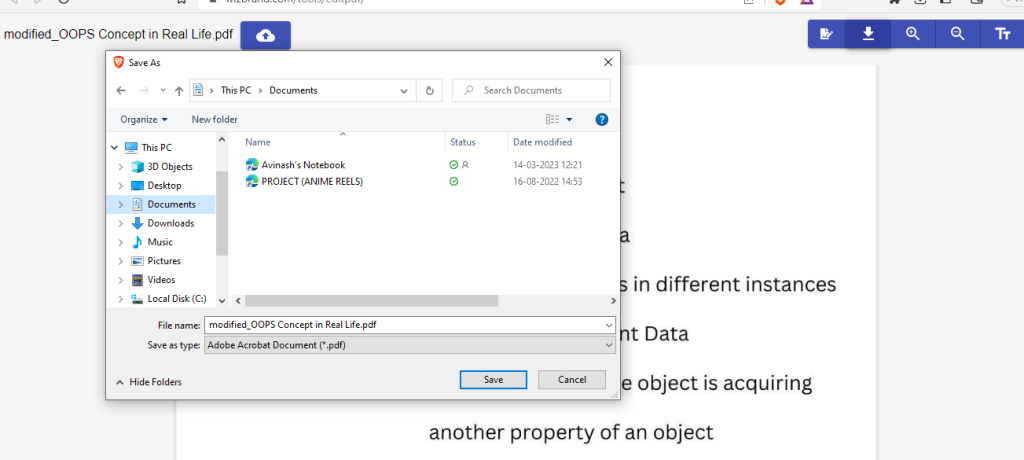Click the edit document icon in toolbar
The width and height of the screenshot is (1024, 460).
pos(826,34)
